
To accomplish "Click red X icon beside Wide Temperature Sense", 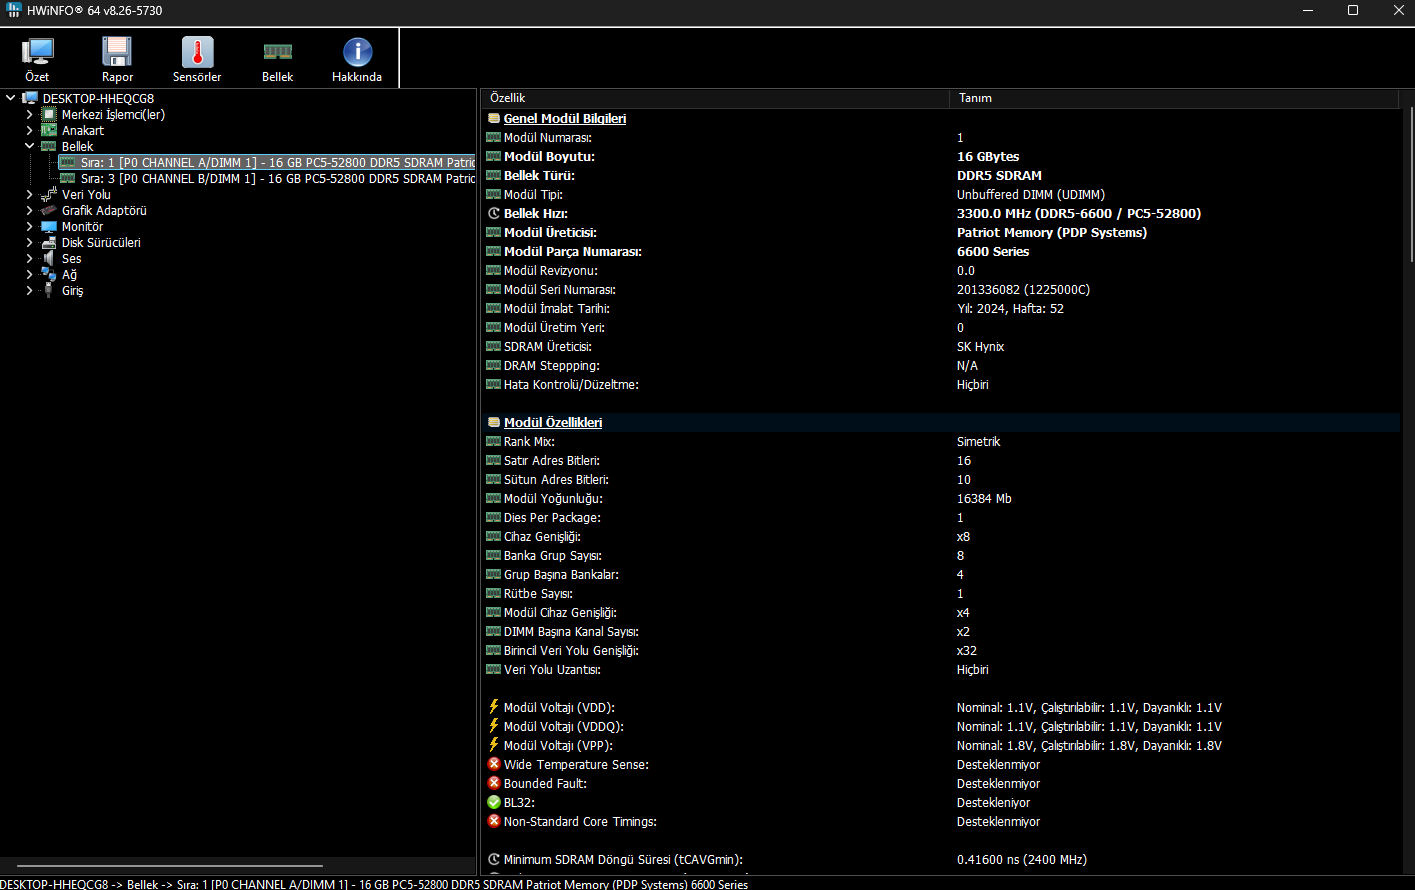I will pyautogui.click(x=494, y=764).
